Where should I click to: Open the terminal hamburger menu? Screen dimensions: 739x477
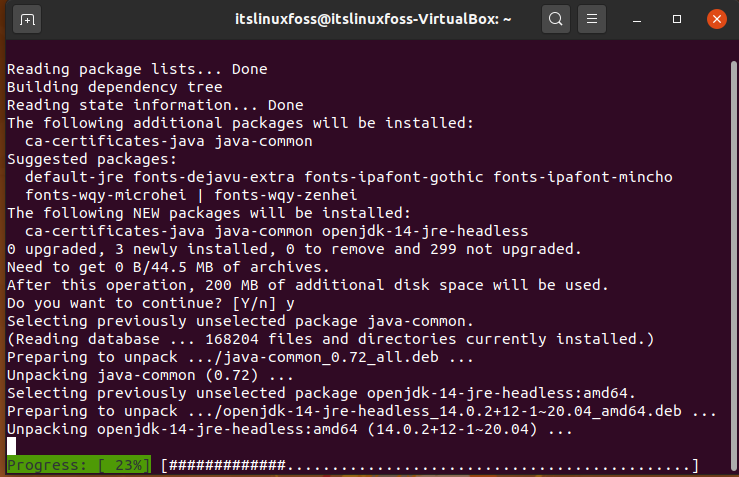[x=592, y=19]
